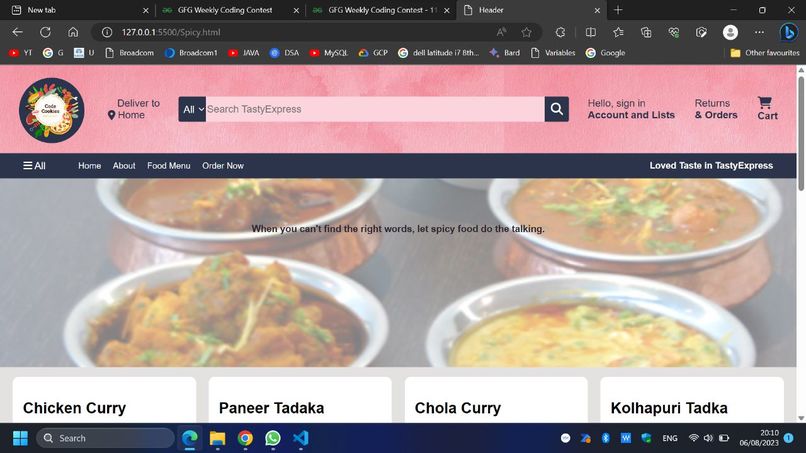806x453 pixels.
Task: Open Visual Studio Code from taskbar
Action: coord(301,438)
